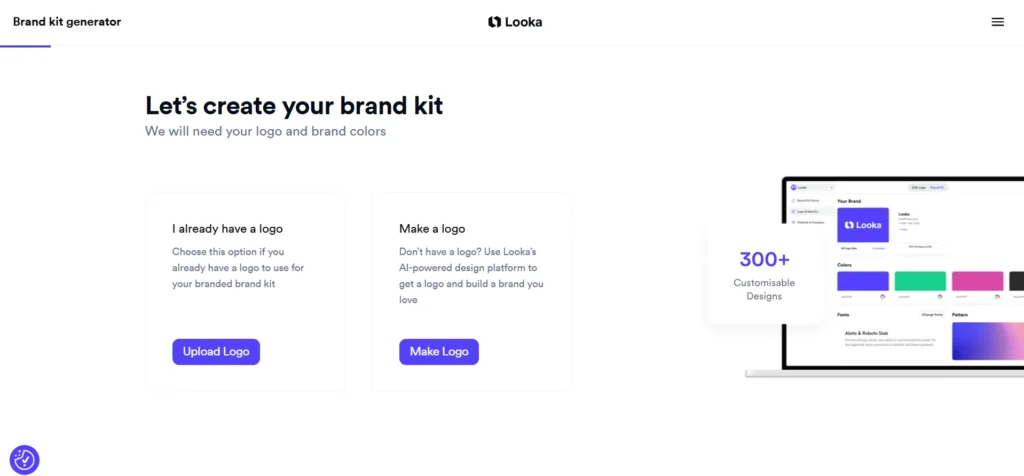Image resolution: width=1024 pixels, height=476 pixels.
Task: Click the Upload Logo button
Action: point(216,352)
